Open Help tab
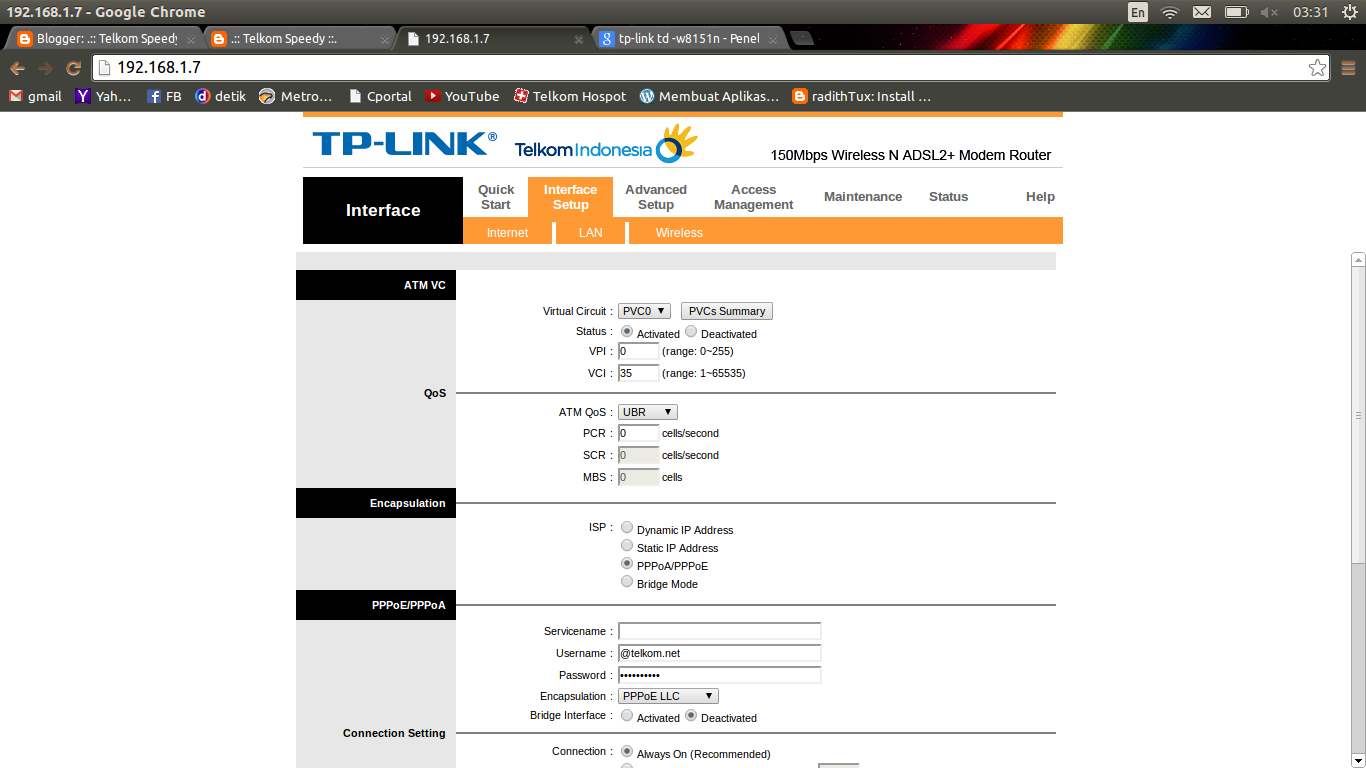Viewport: 1366px width, 768px height. (1040, 197)
